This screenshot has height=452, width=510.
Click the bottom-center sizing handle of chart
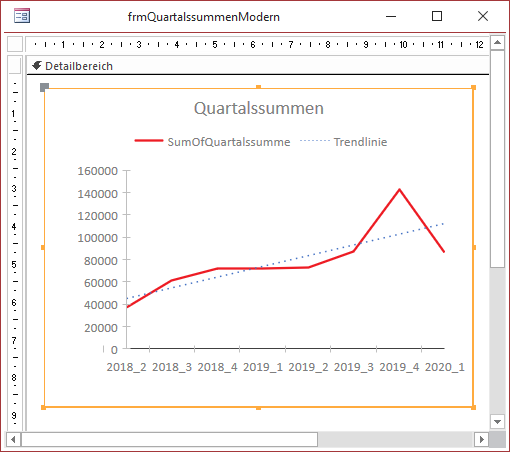tap(258, 407)
